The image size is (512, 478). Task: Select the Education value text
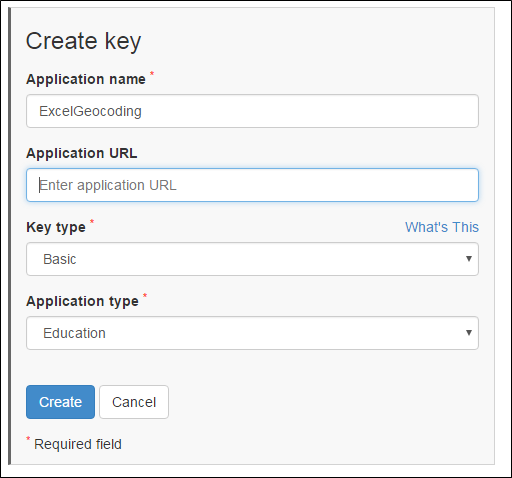coord(74,333)
